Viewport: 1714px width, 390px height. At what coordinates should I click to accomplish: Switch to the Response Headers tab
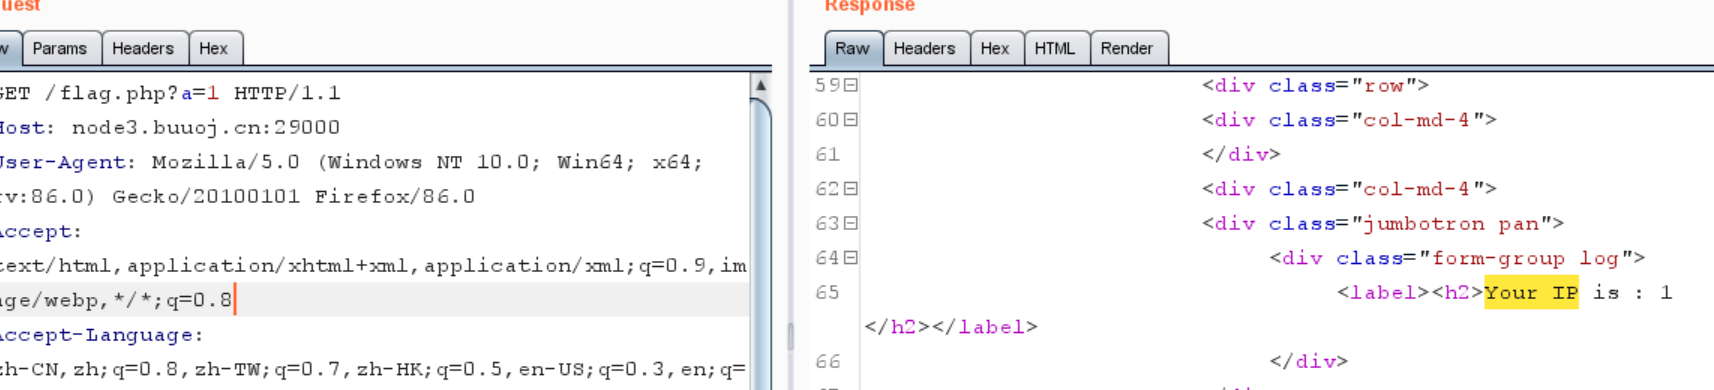[924, 48]
